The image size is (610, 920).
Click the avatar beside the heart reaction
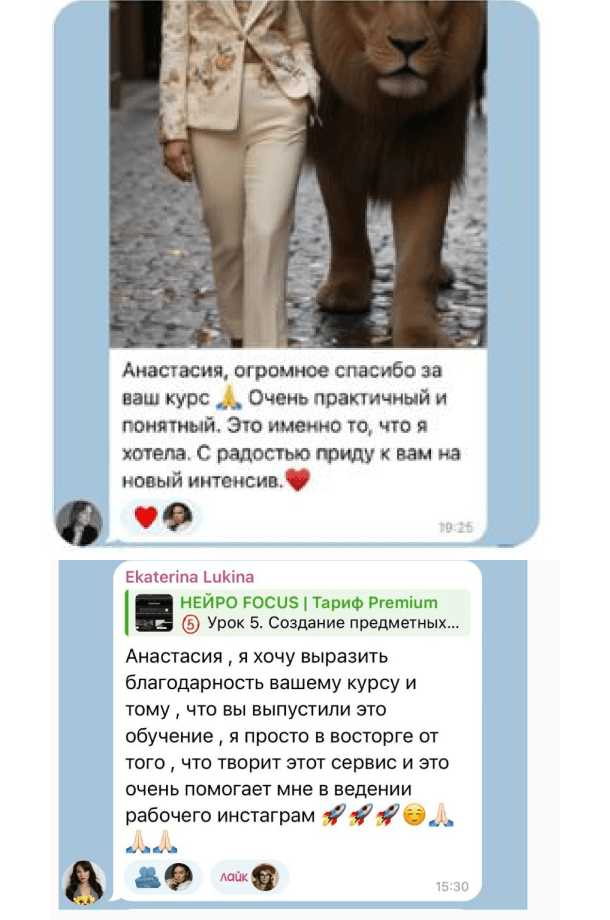tap(178, 517)
